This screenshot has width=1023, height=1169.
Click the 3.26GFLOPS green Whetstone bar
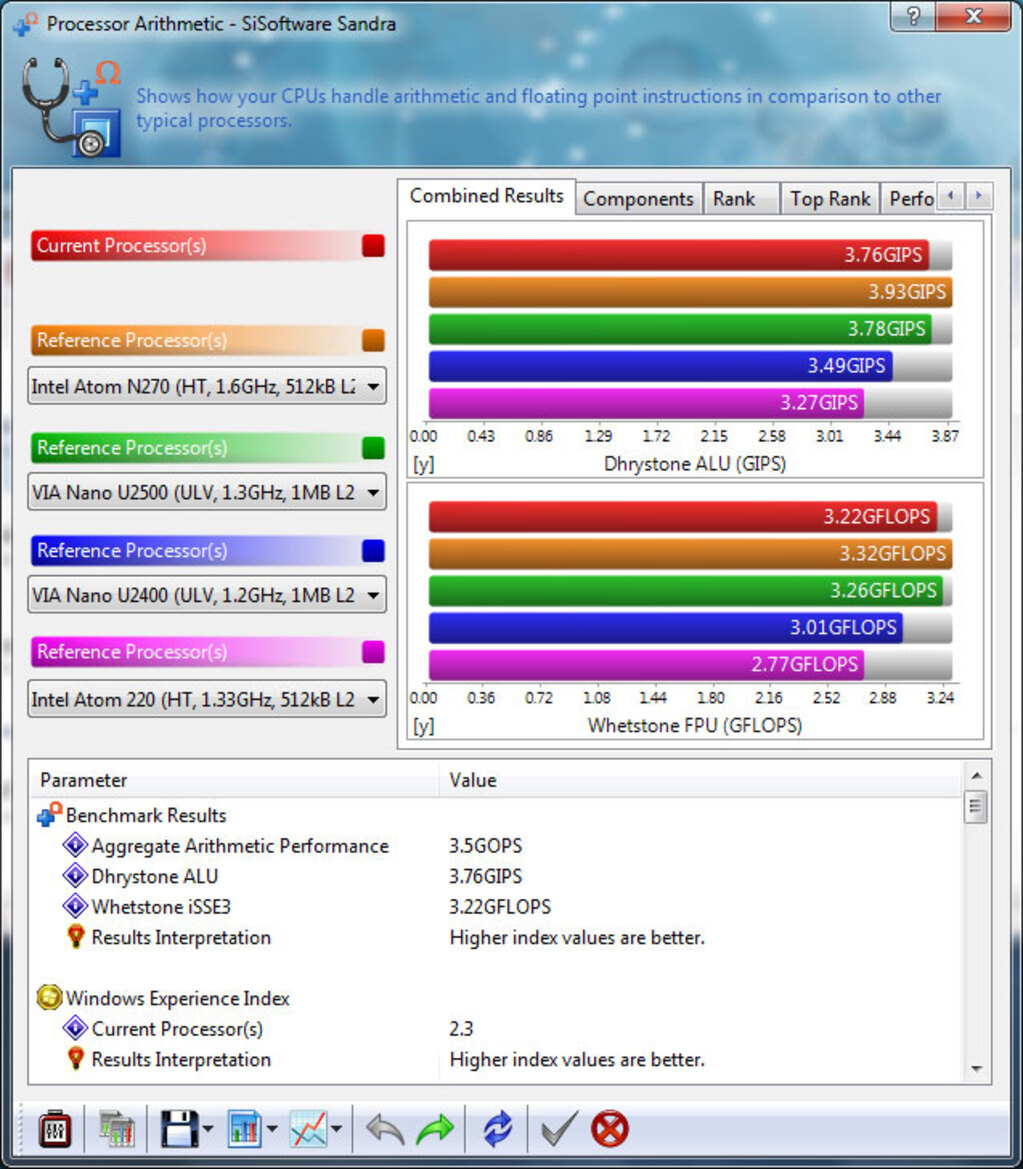pos(686,590)
